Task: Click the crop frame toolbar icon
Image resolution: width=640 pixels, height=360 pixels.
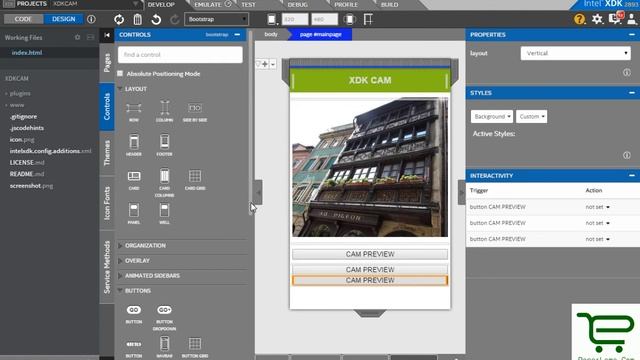Action: [368, 19]
